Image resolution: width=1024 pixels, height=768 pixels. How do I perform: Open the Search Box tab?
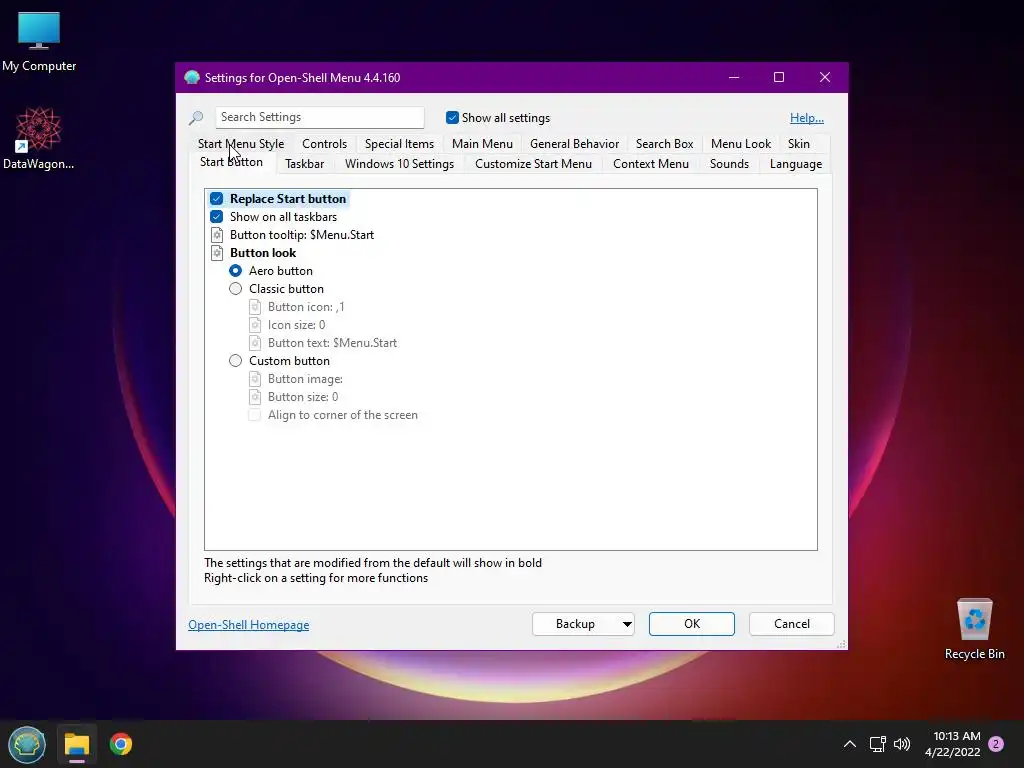pyautogui.click(x=664, y=144)
